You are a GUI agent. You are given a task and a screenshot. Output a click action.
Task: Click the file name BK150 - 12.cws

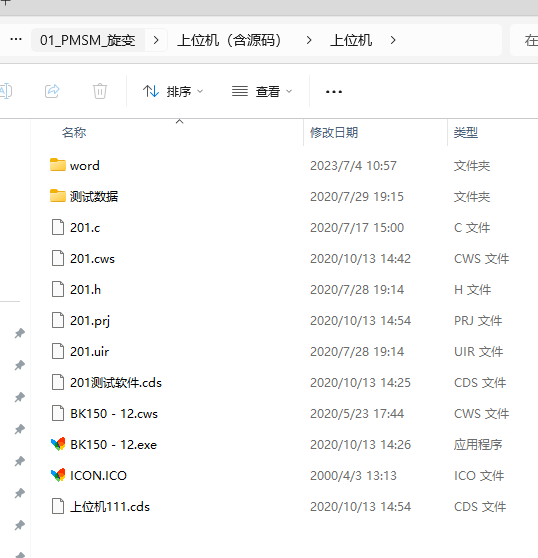(114, 414)
